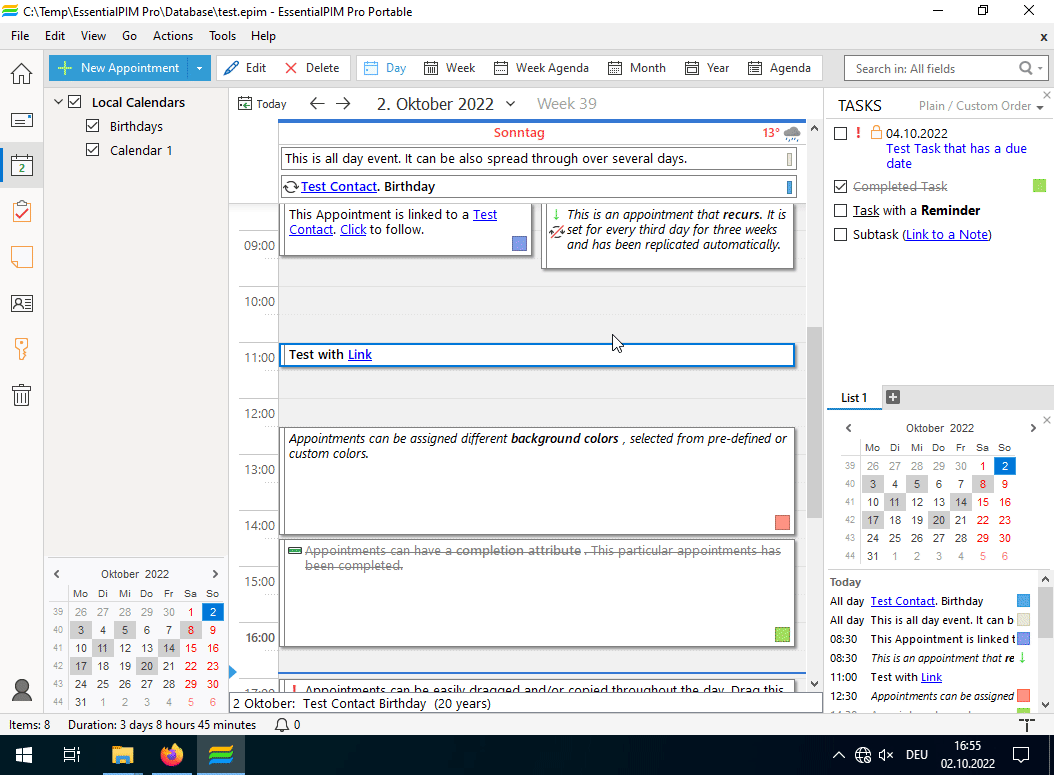Image resolution: width=1054 pixels, height=775 pixels.
Task: Open the Go menu
Action: tap(130, 36)
